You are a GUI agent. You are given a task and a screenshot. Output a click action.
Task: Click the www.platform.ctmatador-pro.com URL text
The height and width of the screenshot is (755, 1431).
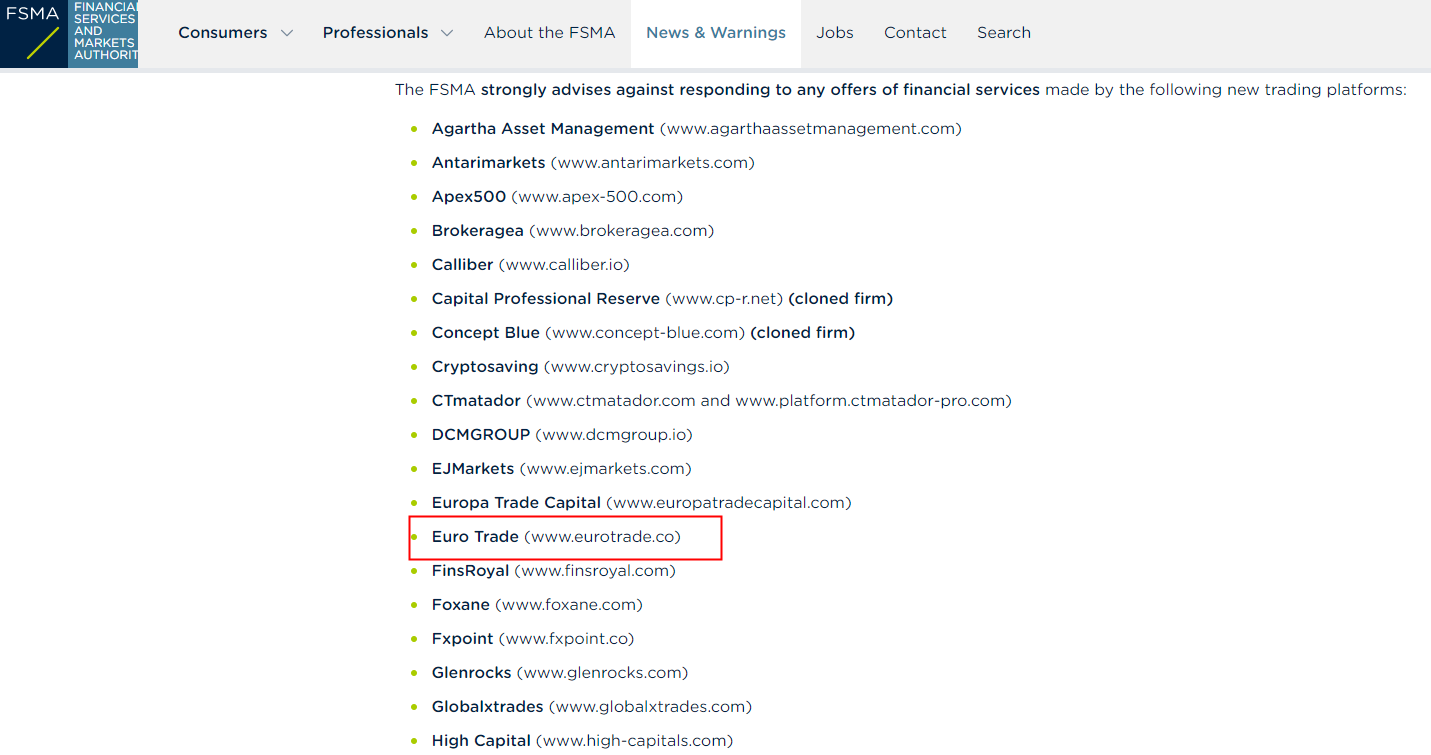pos(870,401)
